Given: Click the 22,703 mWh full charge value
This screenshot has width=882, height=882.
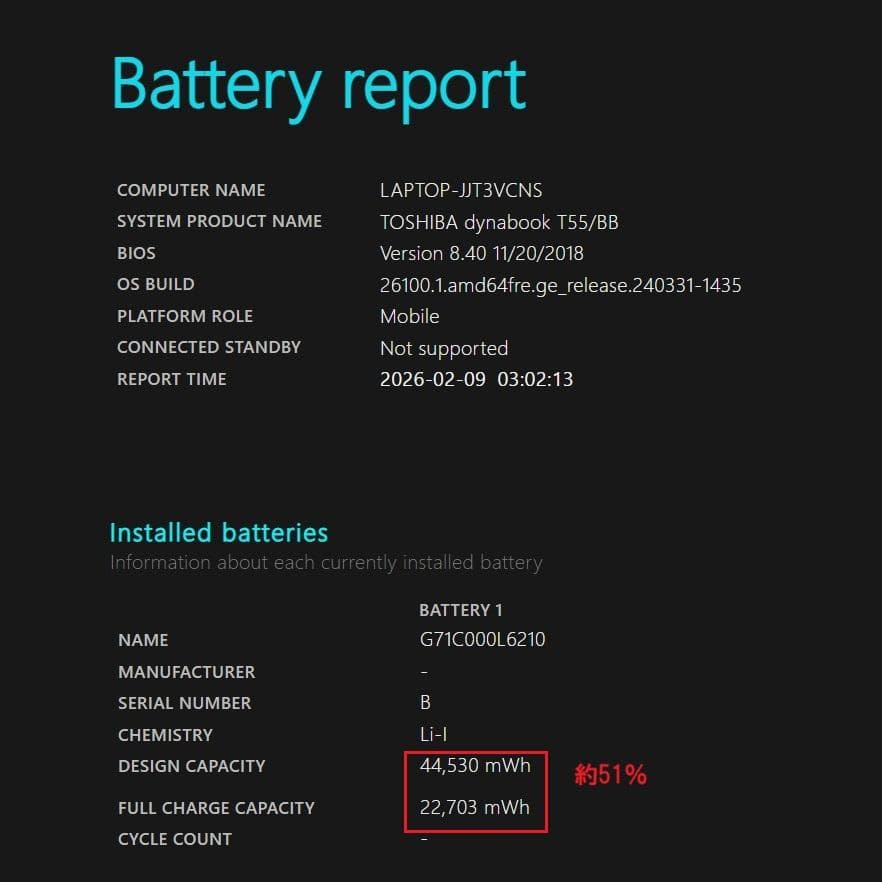Looking at the screenshot, I should coord(475,808).
